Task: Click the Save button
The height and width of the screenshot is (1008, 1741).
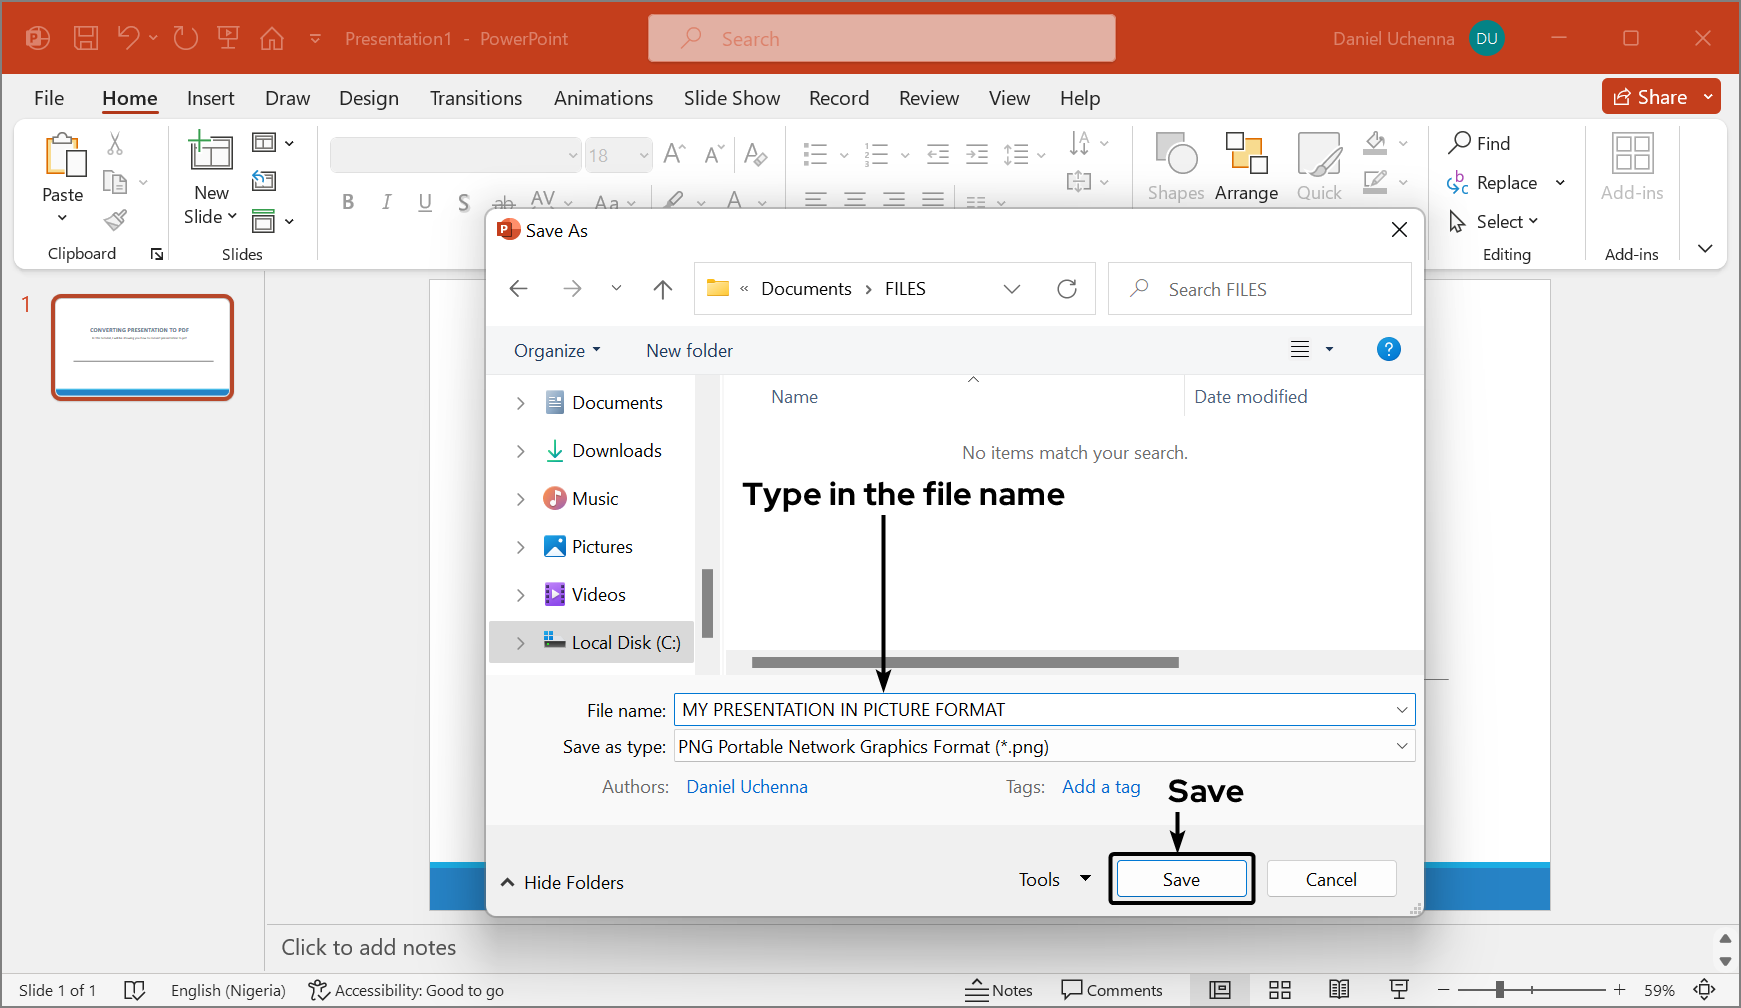Action: point(1181,878)
